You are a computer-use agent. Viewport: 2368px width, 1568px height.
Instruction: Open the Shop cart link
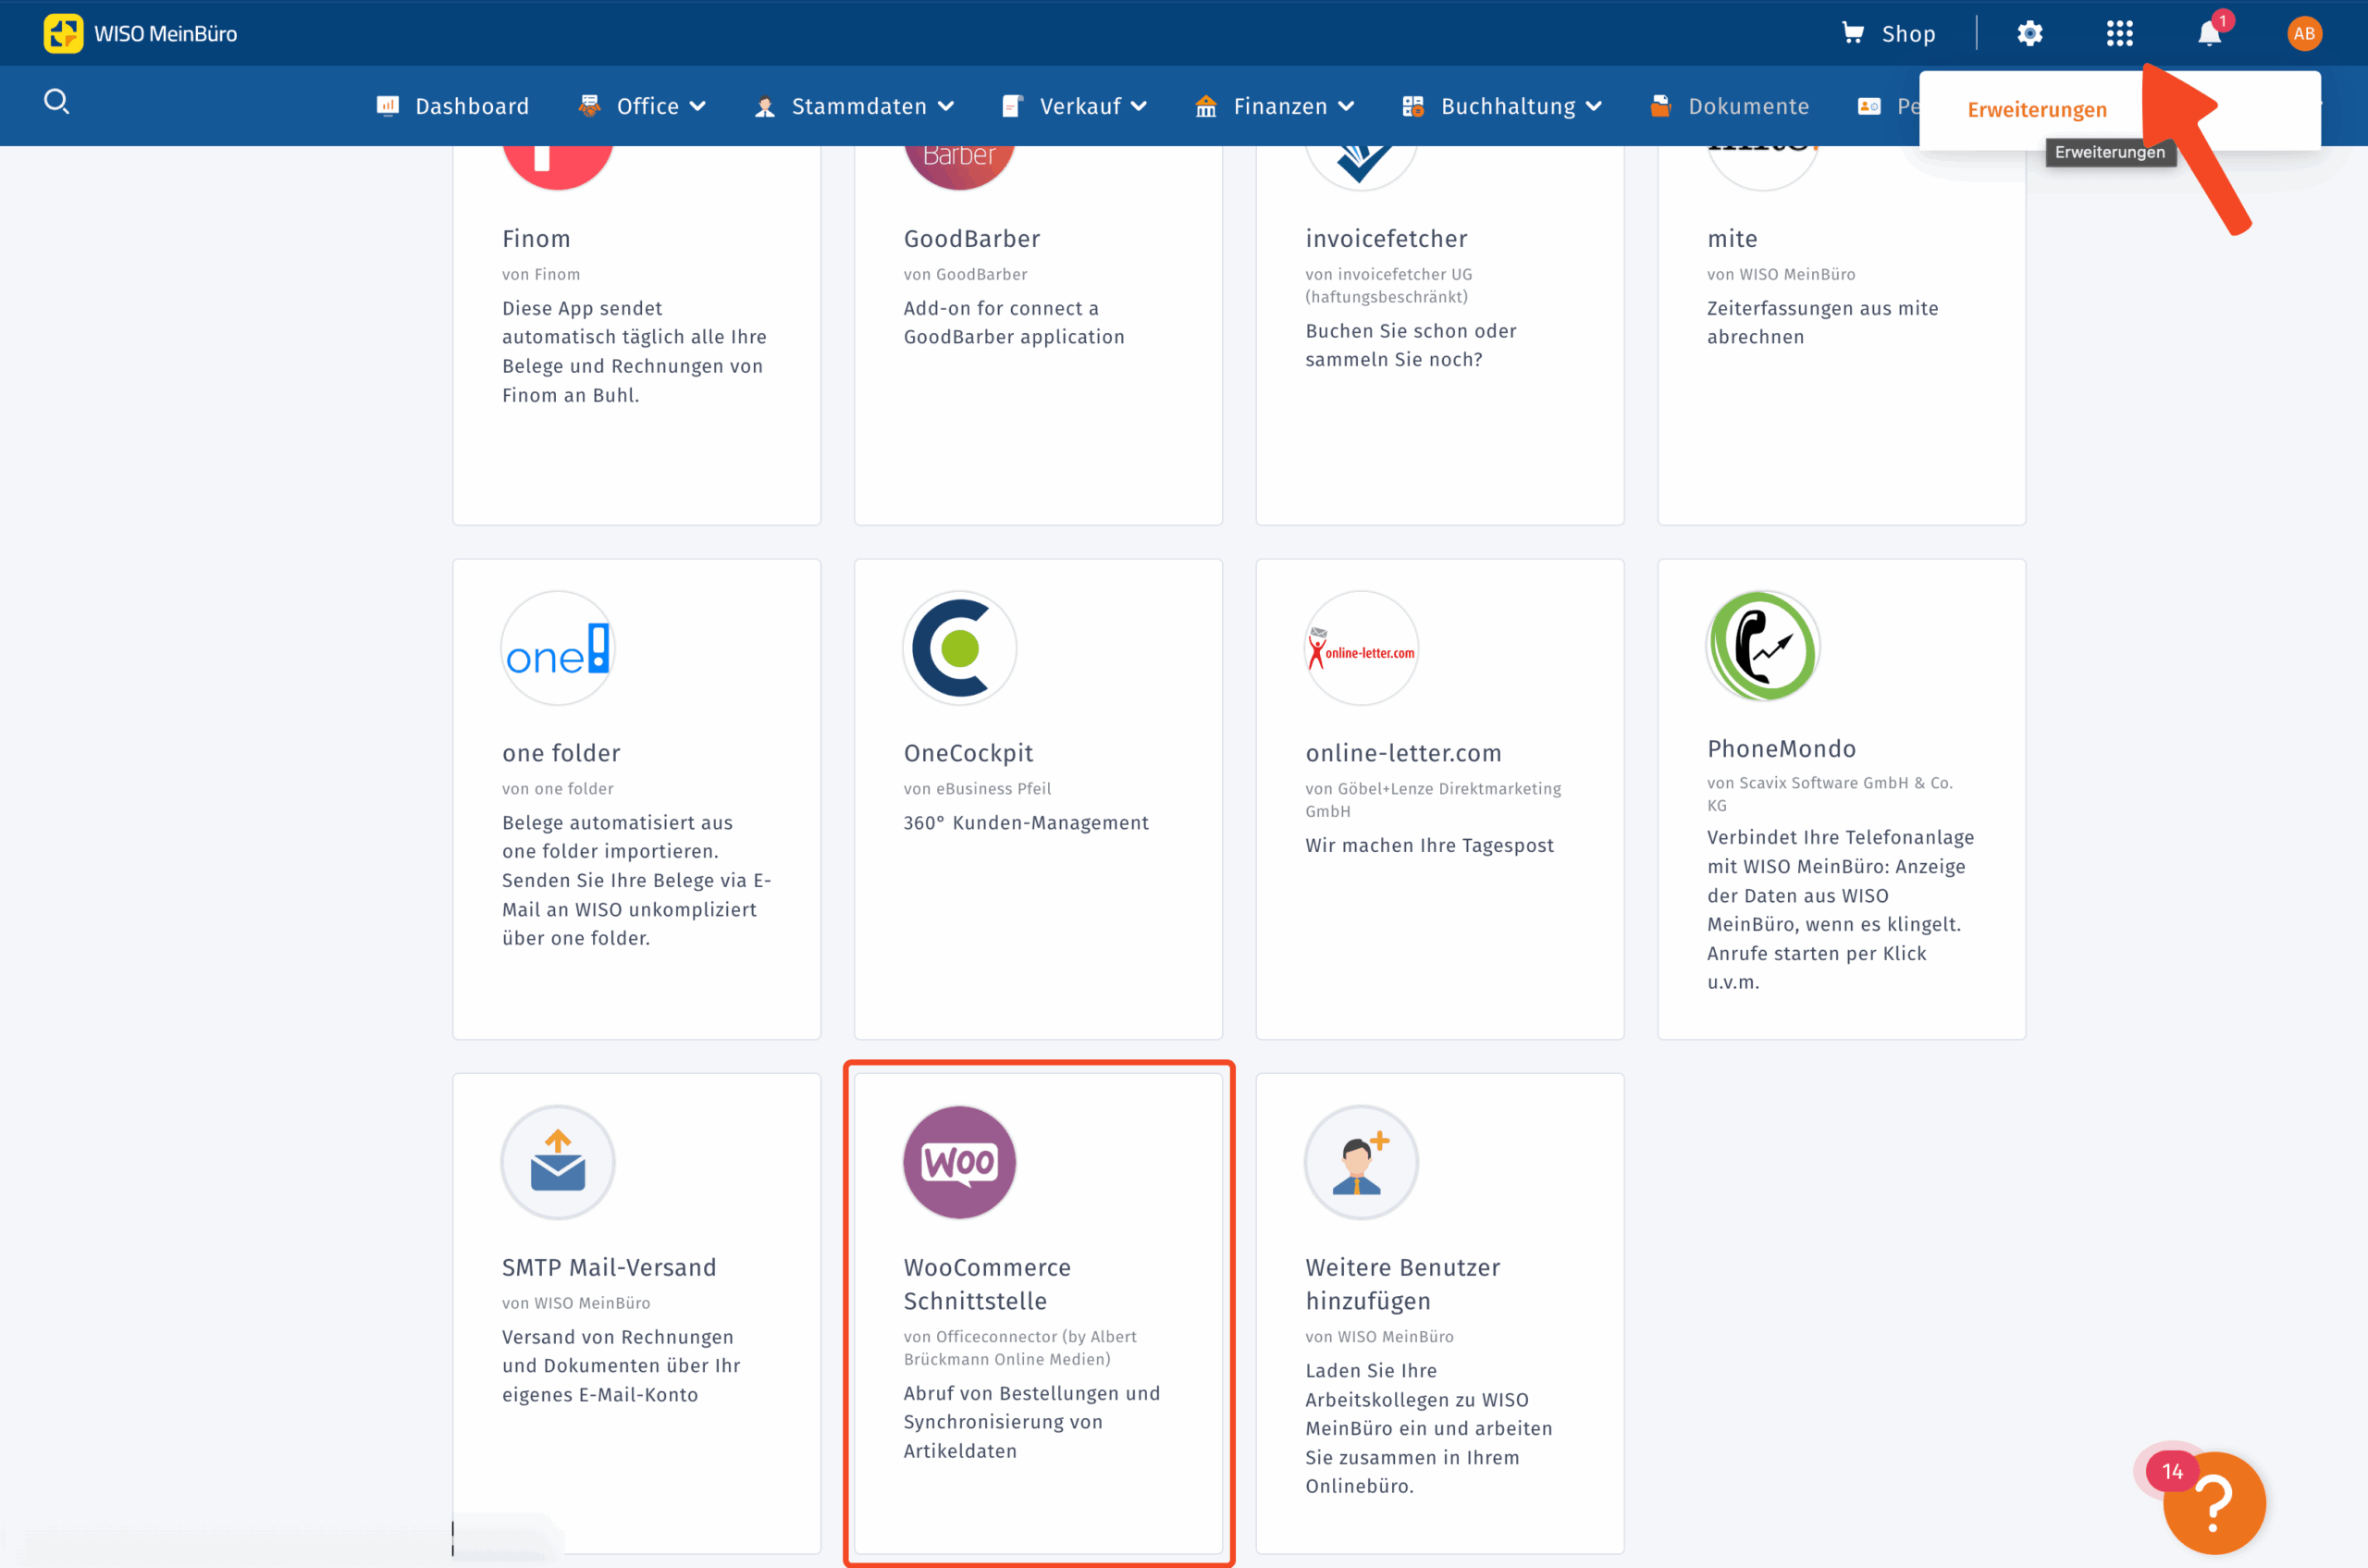[1889, 33]
